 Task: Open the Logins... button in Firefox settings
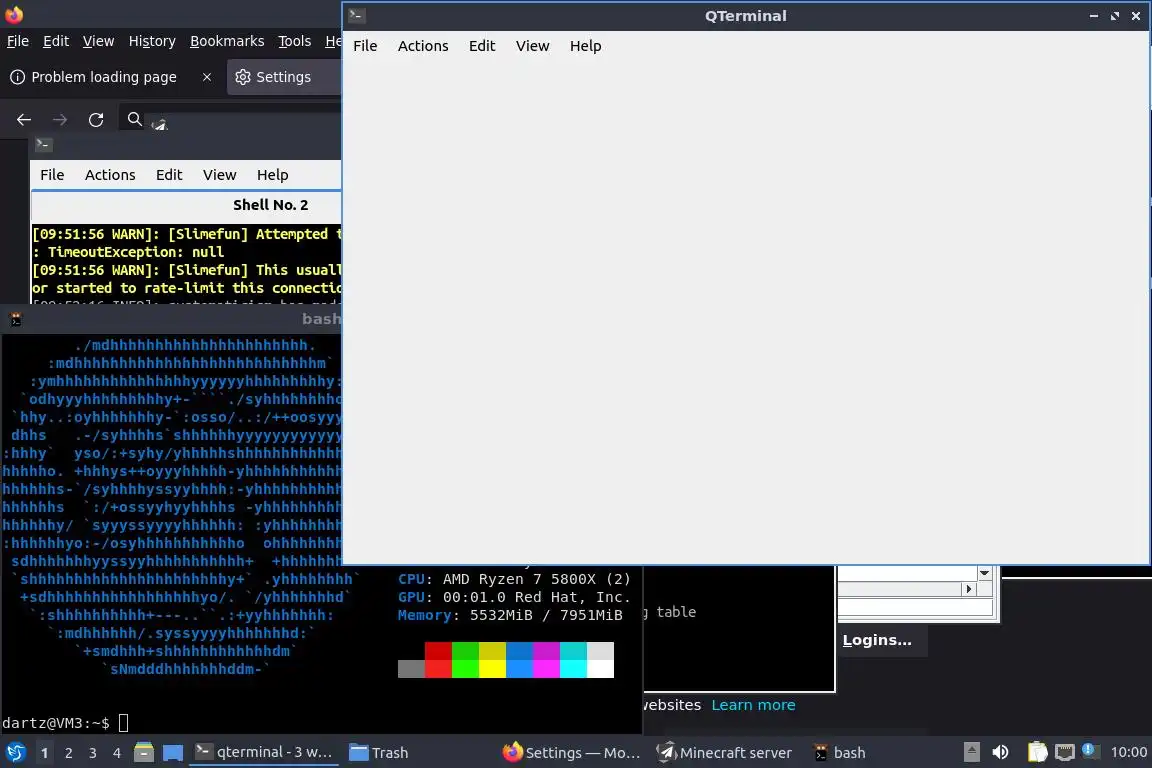click(877, 640)
